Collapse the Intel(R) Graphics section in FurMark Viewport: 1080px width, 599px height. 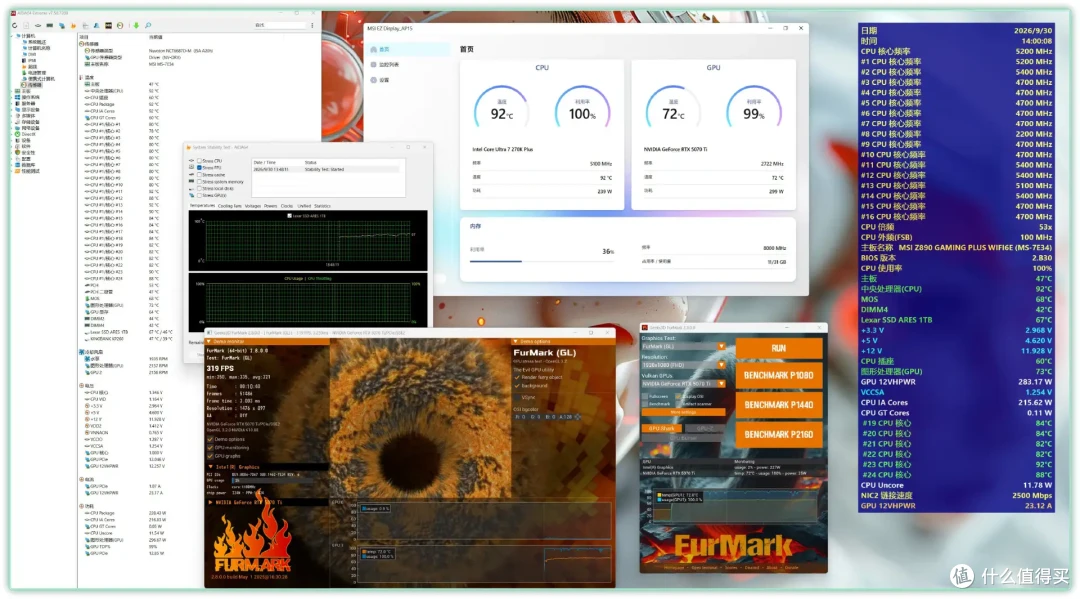point(211,467)
